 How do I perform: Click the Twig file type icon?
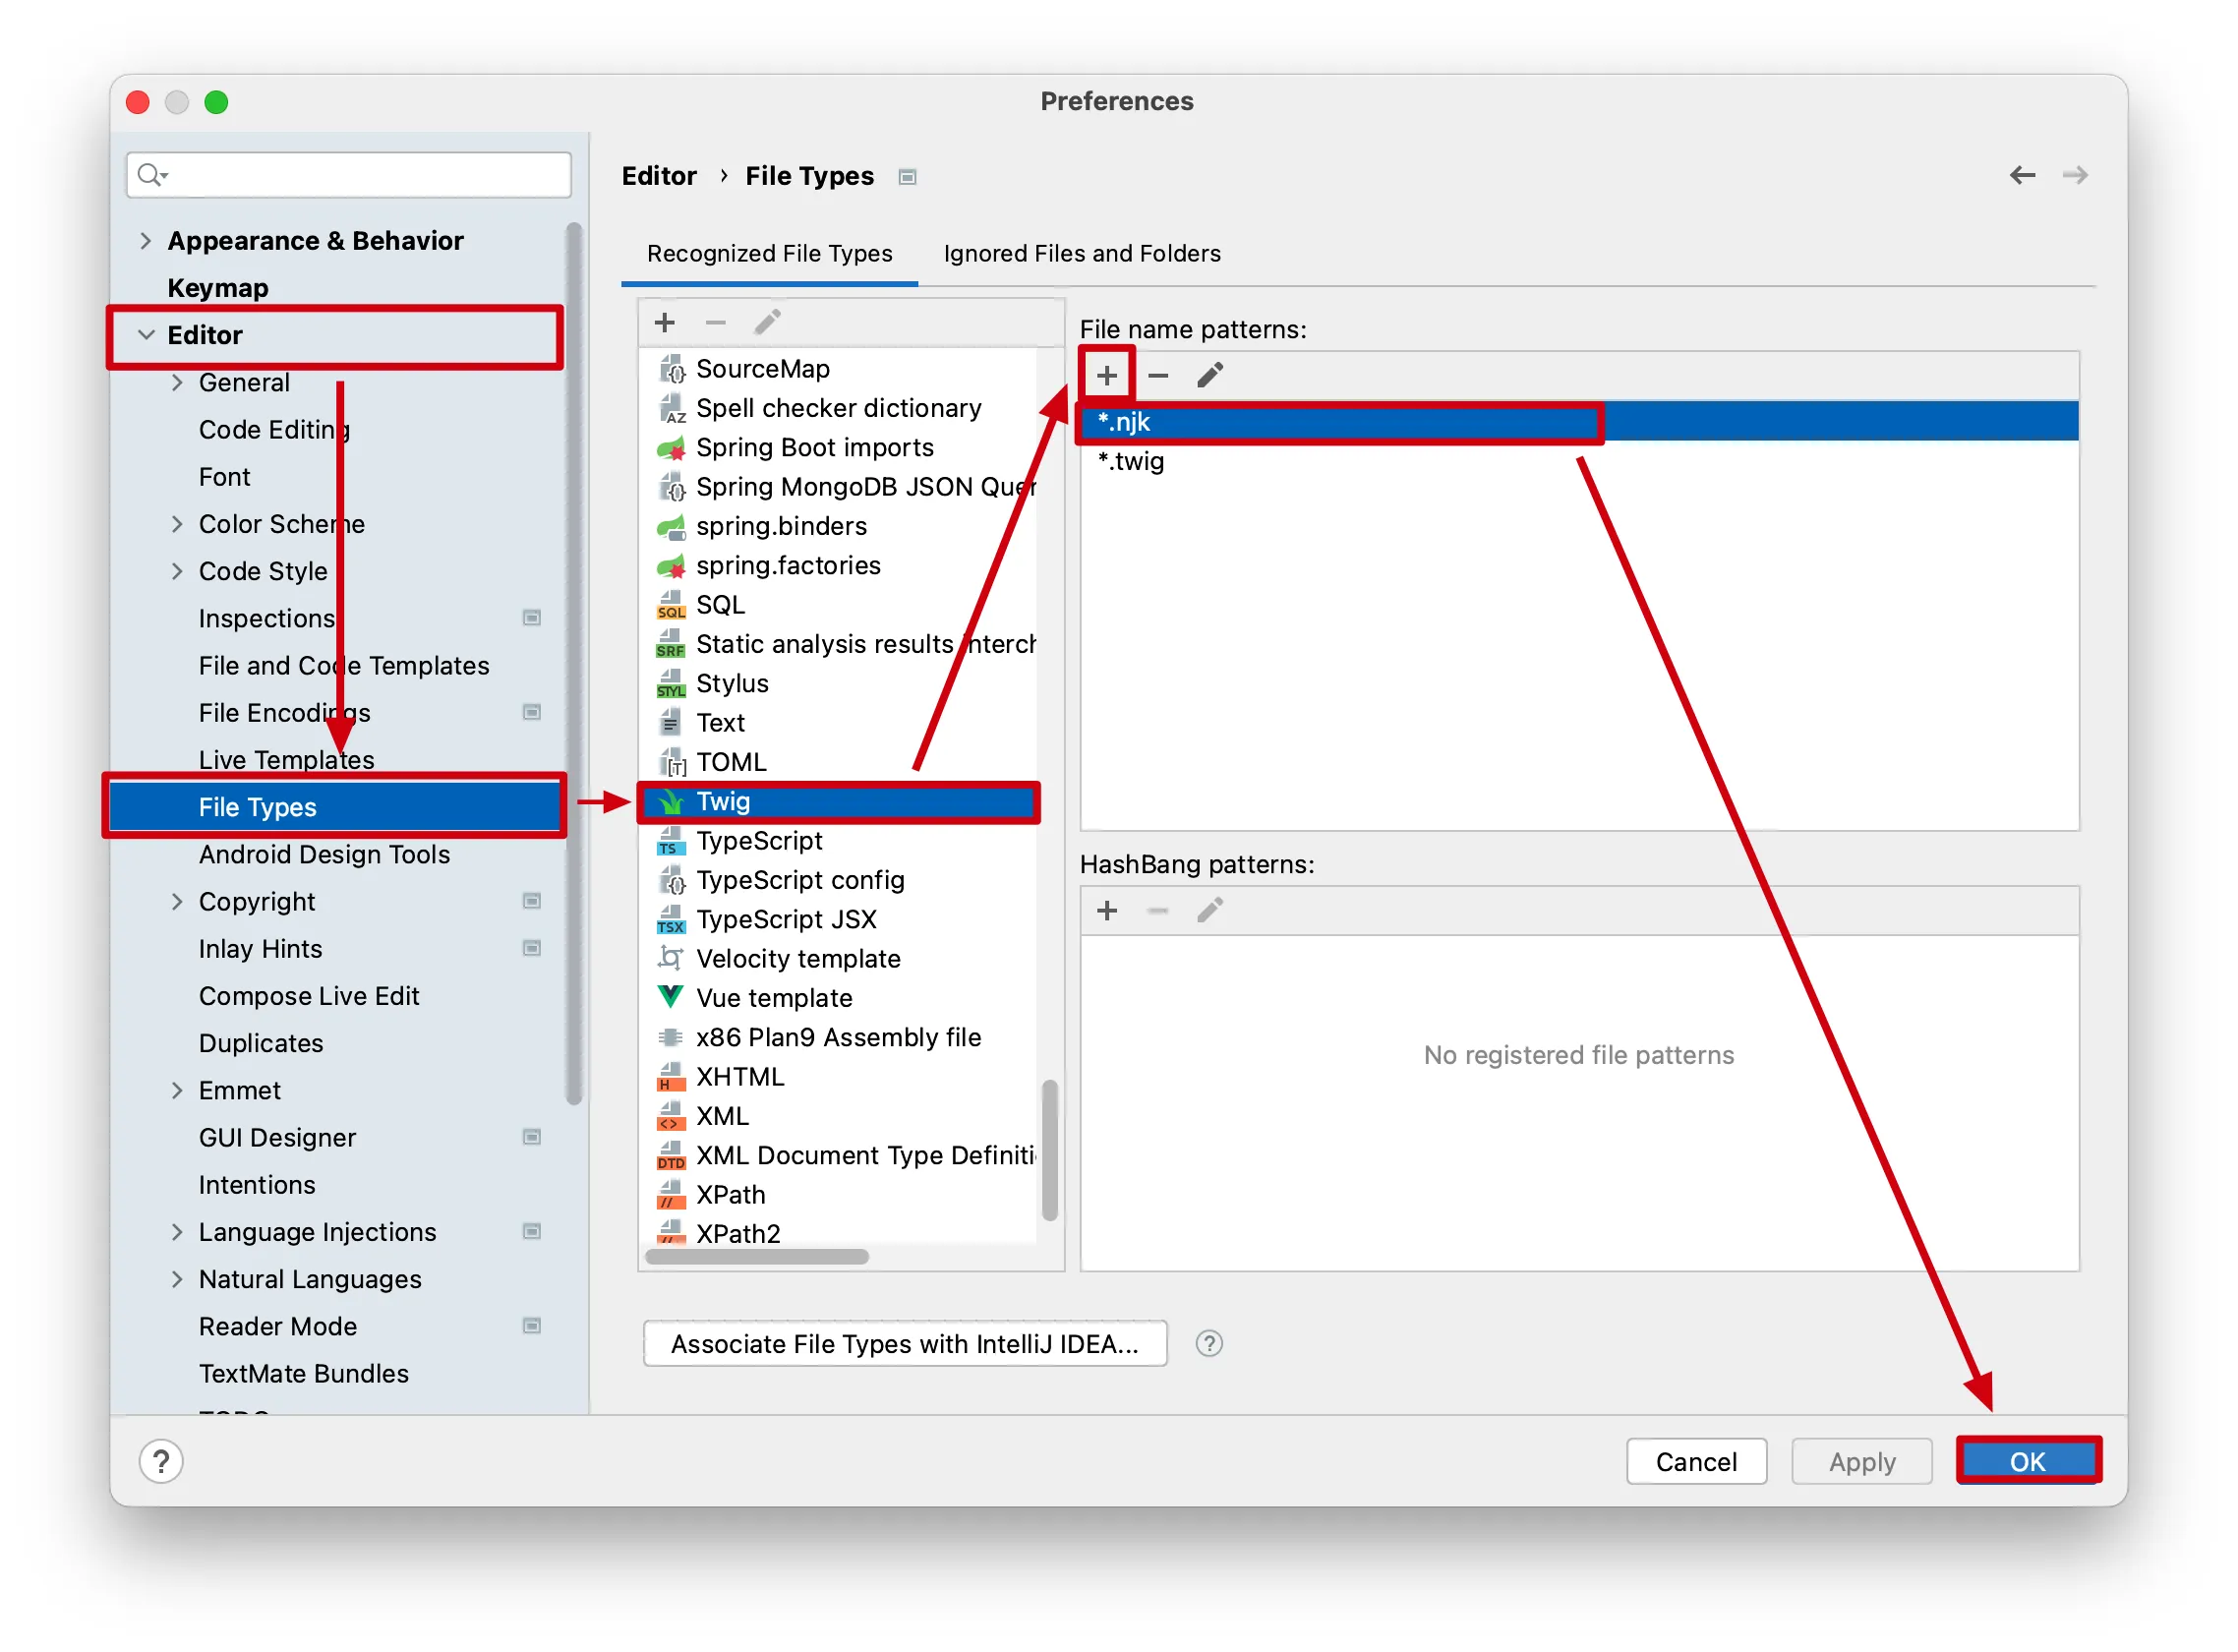click(x=671, y=802)
